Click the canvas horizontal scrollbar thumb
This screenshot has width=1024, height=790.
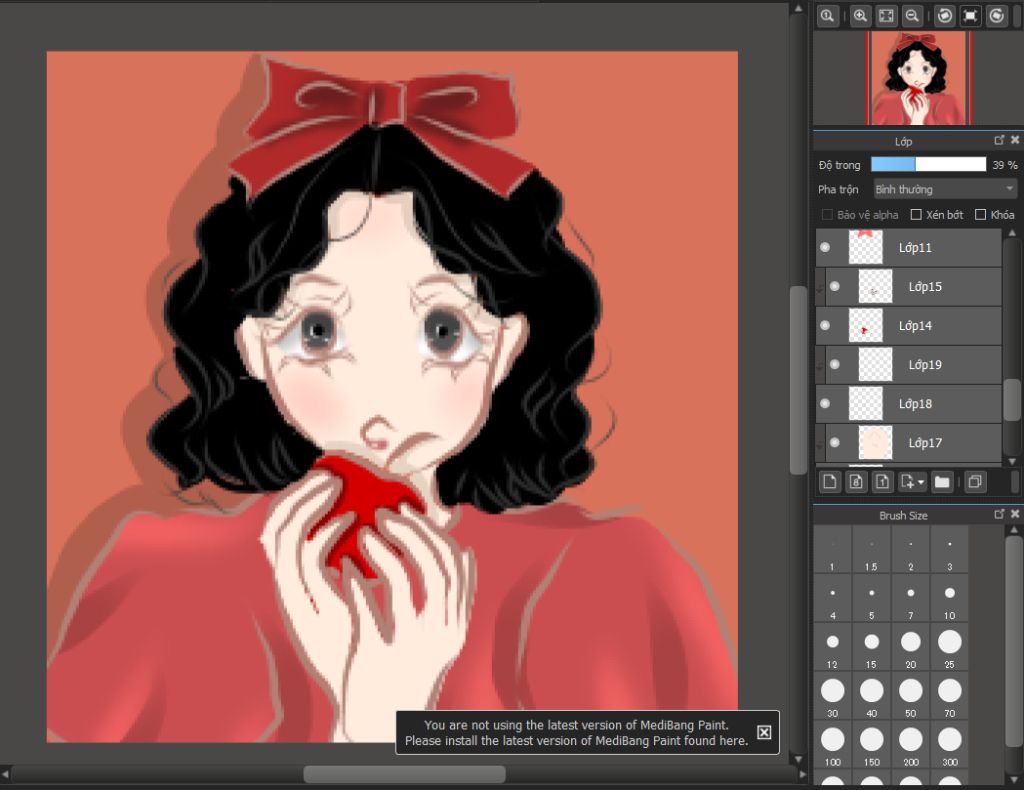pos(404,775)
